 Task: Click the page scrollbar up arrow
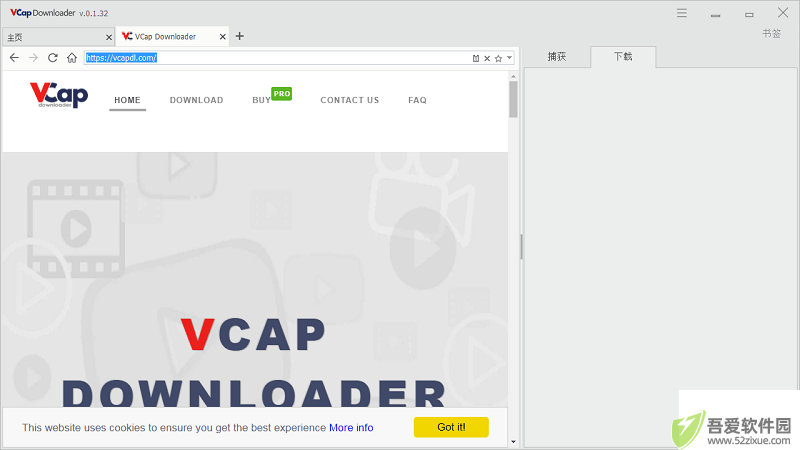pos(513,77)
